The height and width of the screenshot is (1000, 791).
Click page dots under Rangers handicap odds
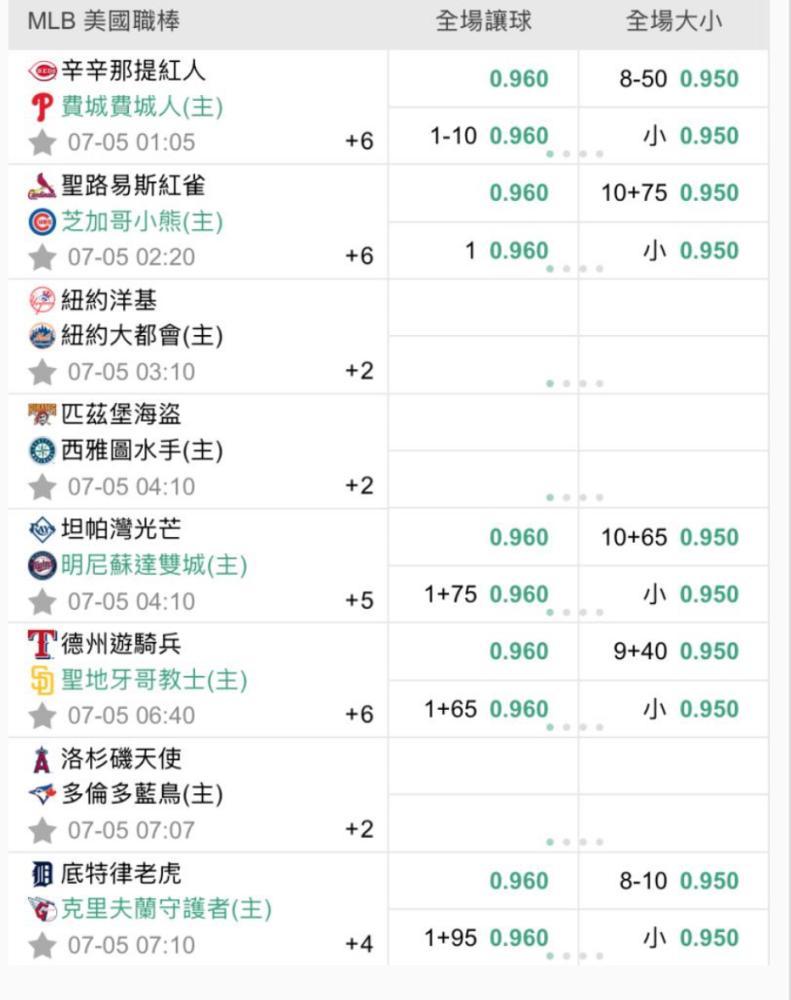pyautogui.click(x=575, y=727)
